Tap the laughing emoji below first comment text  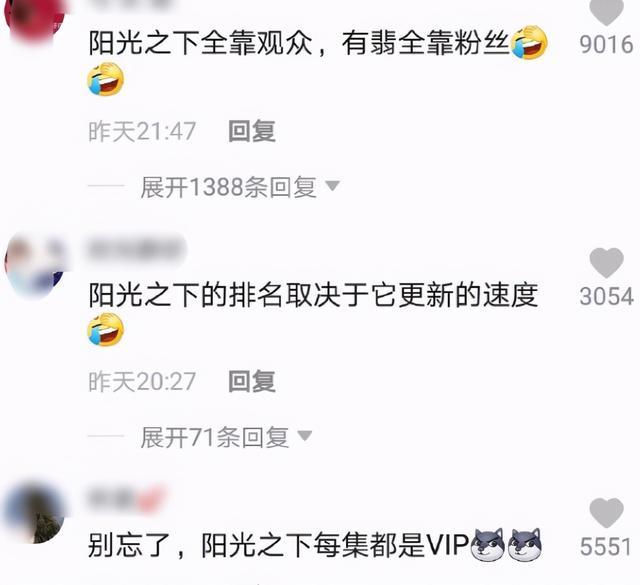pyautogui.click(x=105, y=79)
